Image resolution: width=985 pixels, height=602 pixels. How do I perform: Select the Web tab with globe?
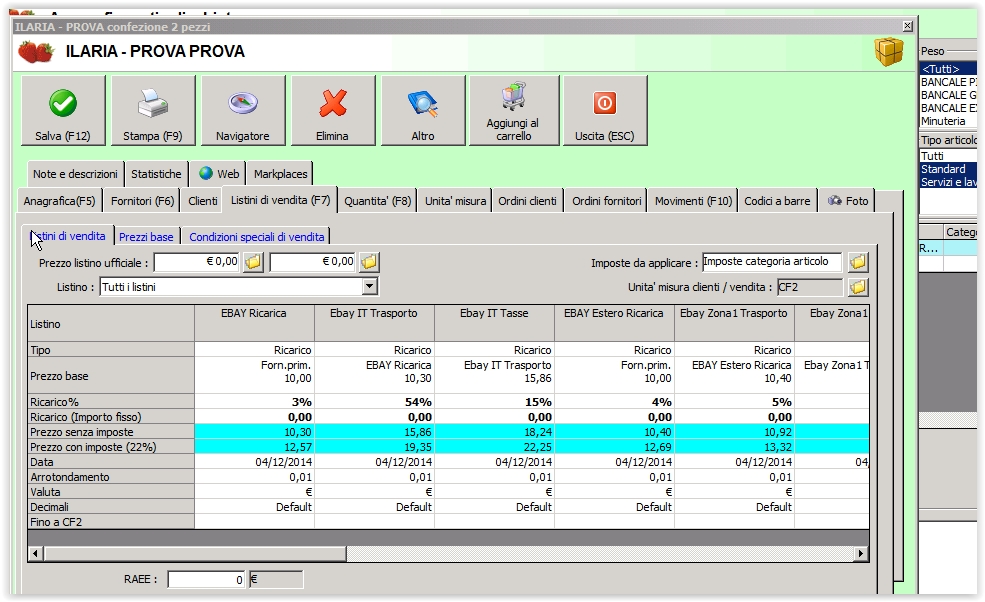(x=219, y=173)
